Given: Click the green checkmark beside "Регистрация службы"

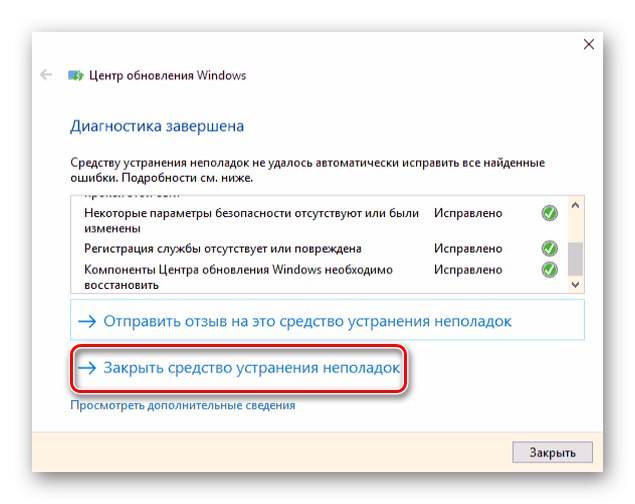Looking at the screenshot, I should pos(550,248).
